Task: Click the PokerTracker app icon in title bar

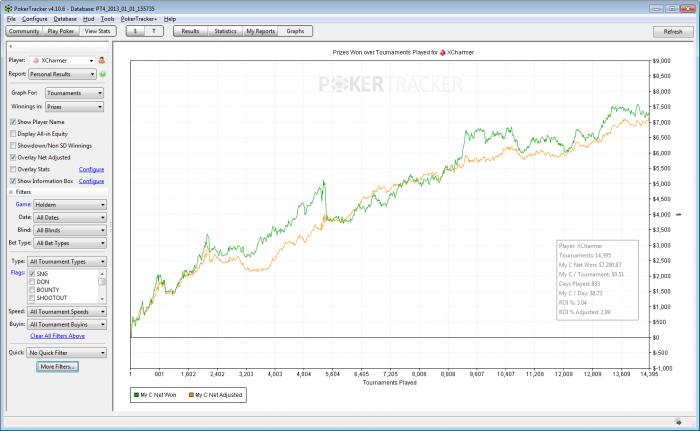Action: 8,8
